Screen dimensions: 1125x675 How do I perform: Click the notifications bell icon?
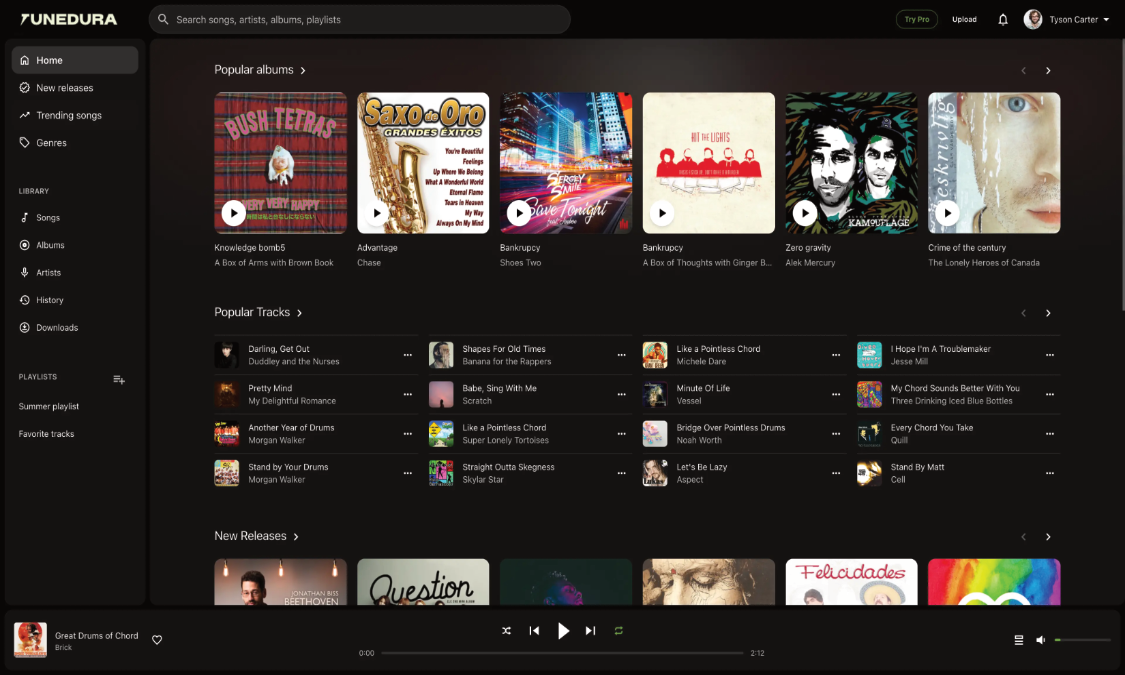(x=1003, y=19)
